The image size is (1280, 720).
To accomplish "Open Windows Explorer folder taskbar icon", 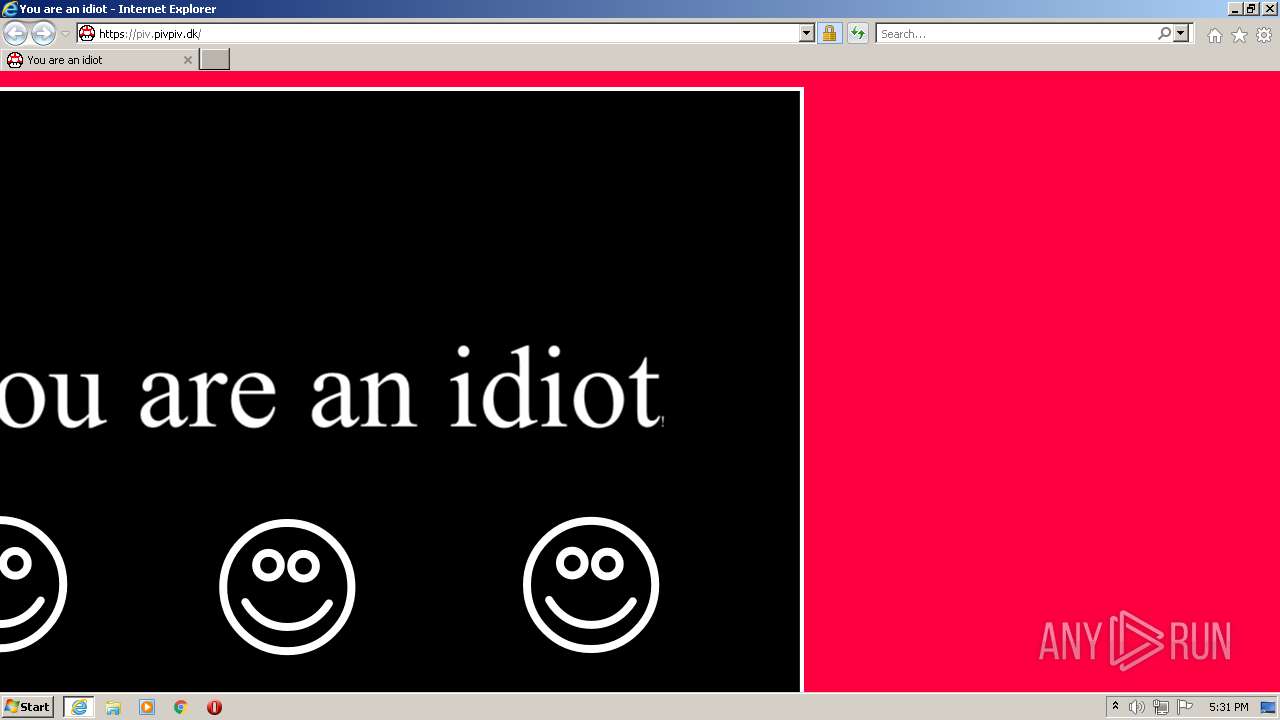I will point(113,707).
